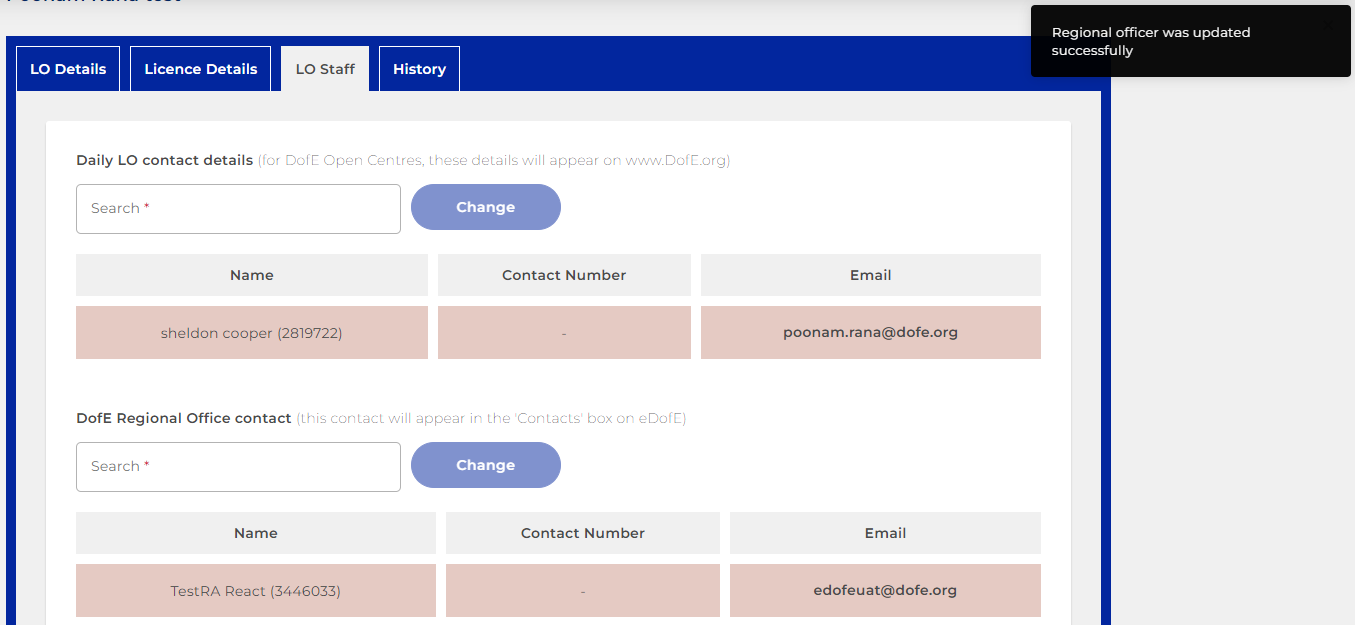Focus the Regional Office contact Search field
The width and height of the screenshot is (1355, 625).
click(238, 467)
